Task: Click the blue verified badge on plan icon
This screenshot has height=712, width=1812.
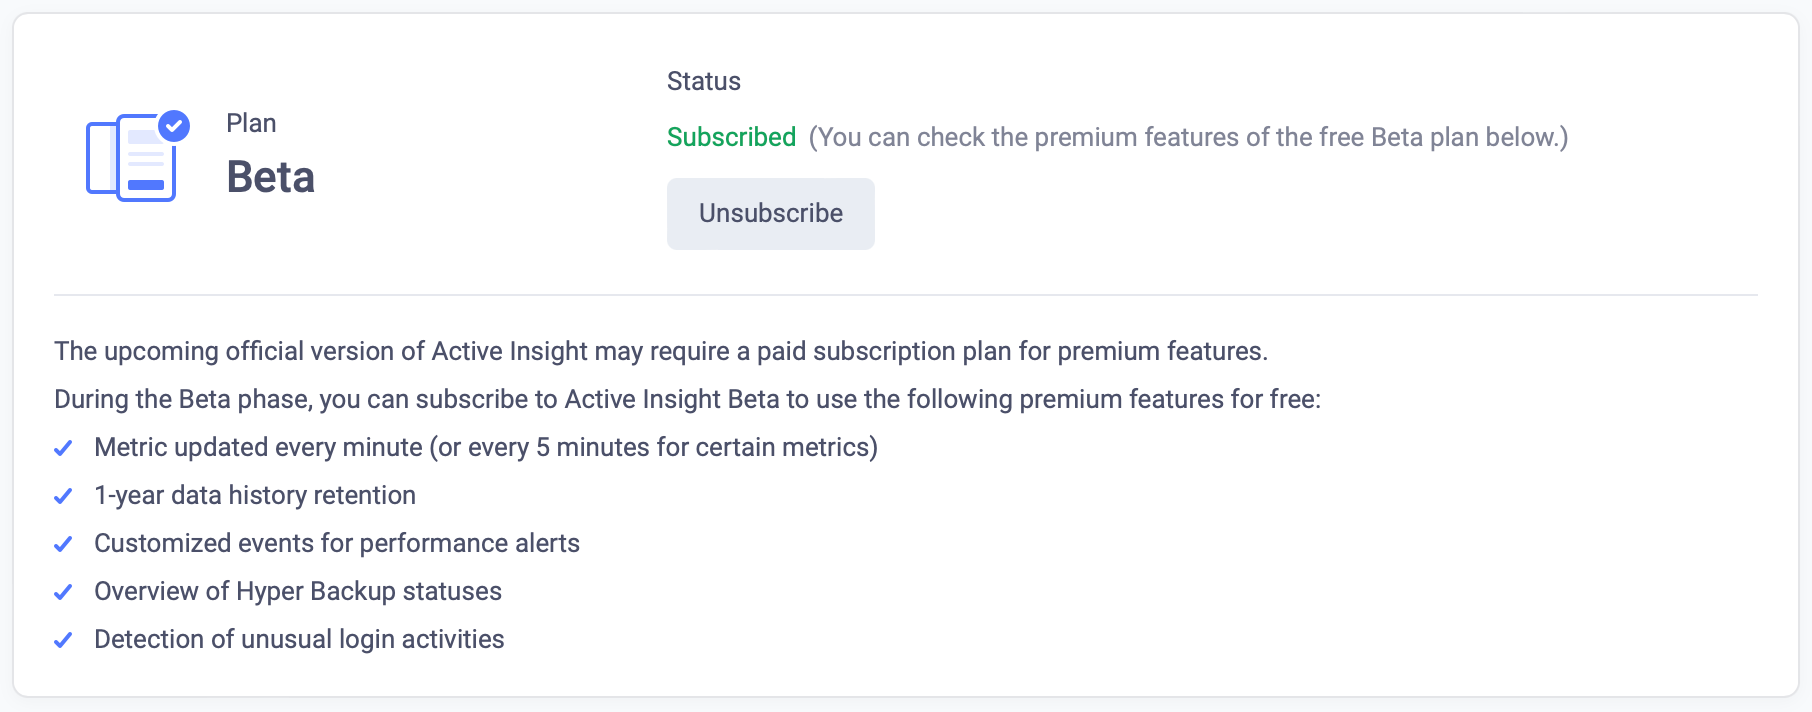Action: click(174, 125)
